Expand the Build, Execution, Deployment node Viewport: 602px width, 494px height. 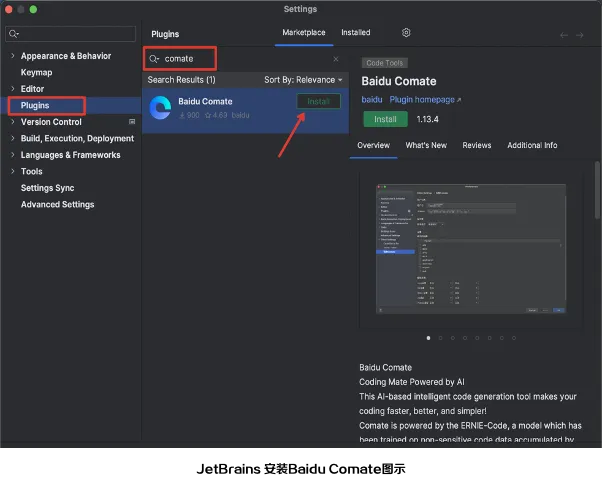pos(13,139)
